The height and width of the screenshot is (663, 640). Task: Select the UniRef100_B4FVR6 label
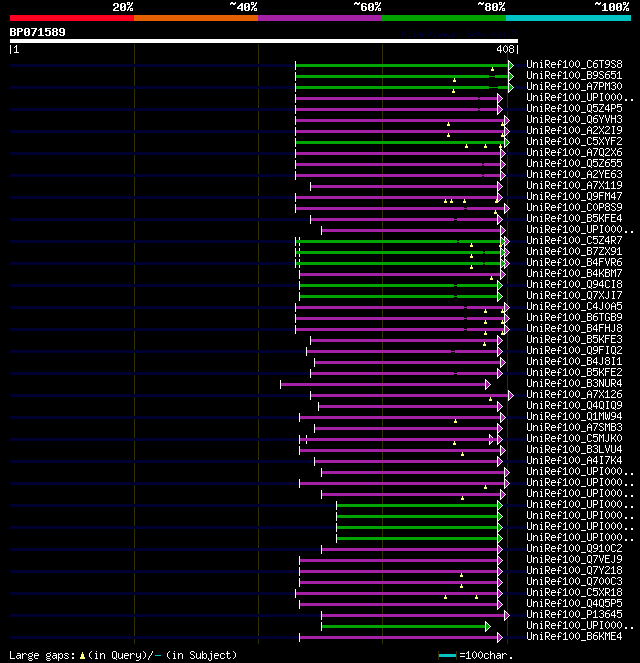pyautogui.click(x=574, y=262)
